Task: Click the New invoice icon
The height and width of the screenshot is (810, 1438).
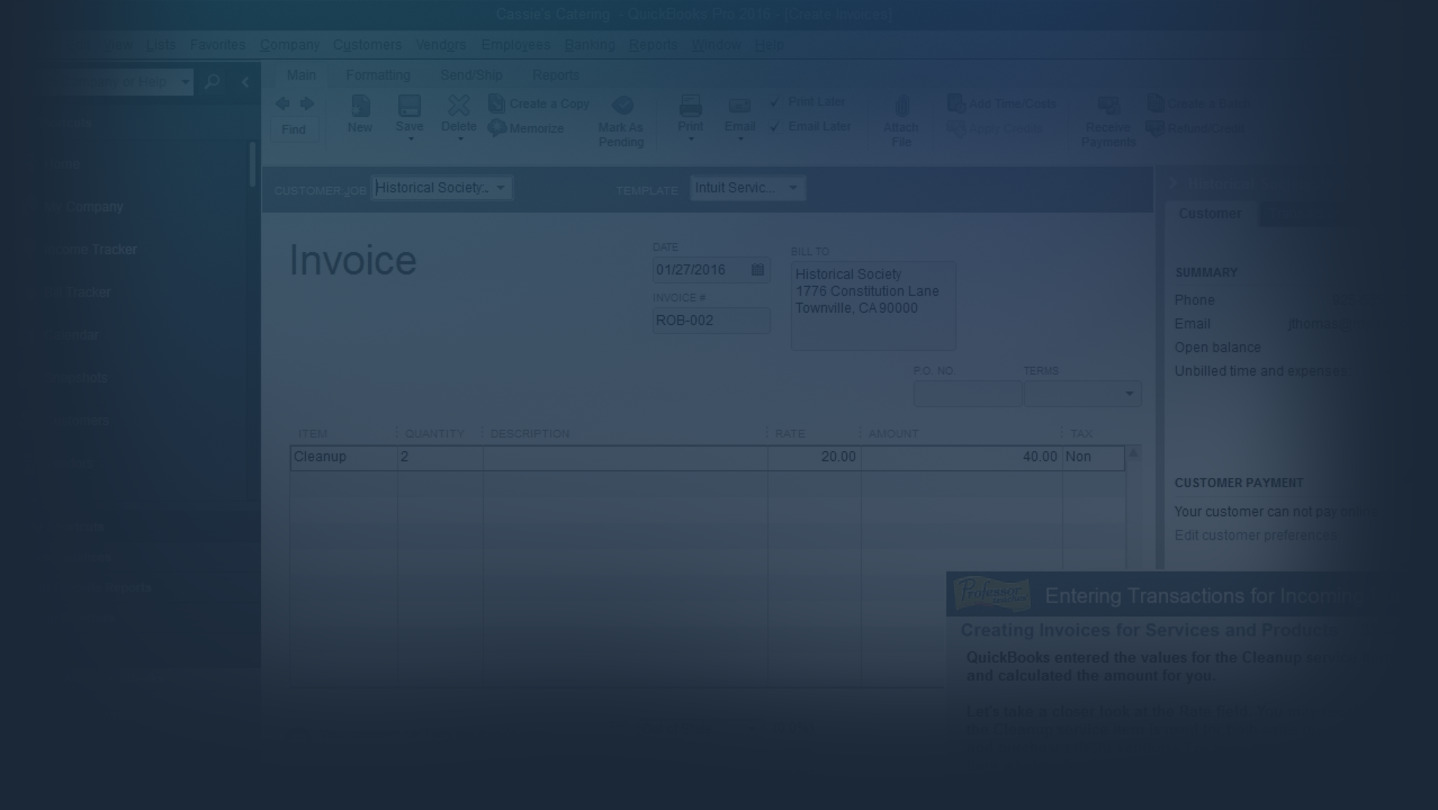Action: click(x=360, y=105)
